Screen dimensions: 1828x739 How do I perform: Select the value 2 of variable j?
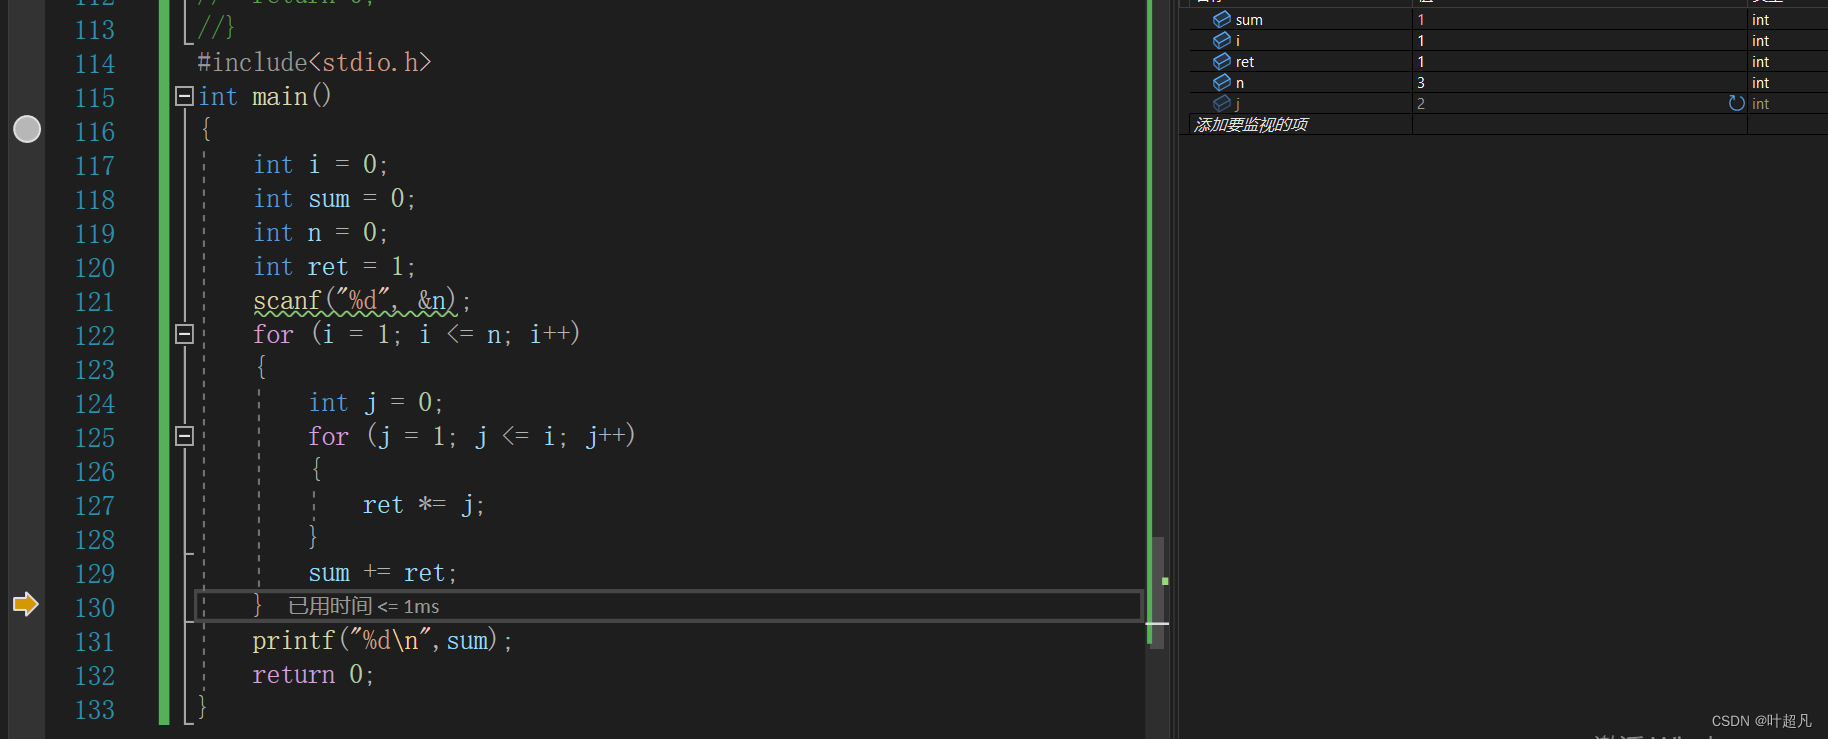[1421, 104]
